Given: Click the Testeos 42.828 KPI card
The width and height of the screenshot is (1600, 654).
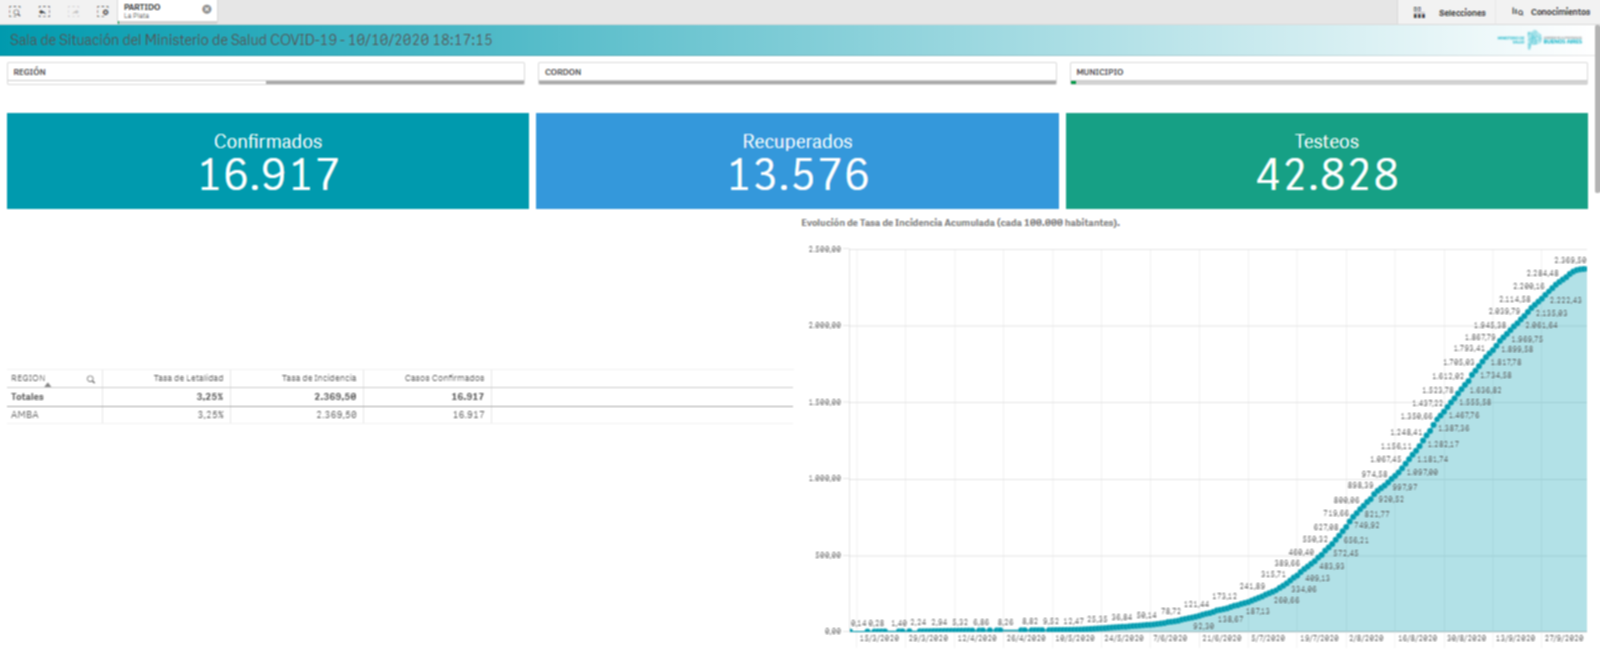Looking at the screenshot, I should point(1326,161).
